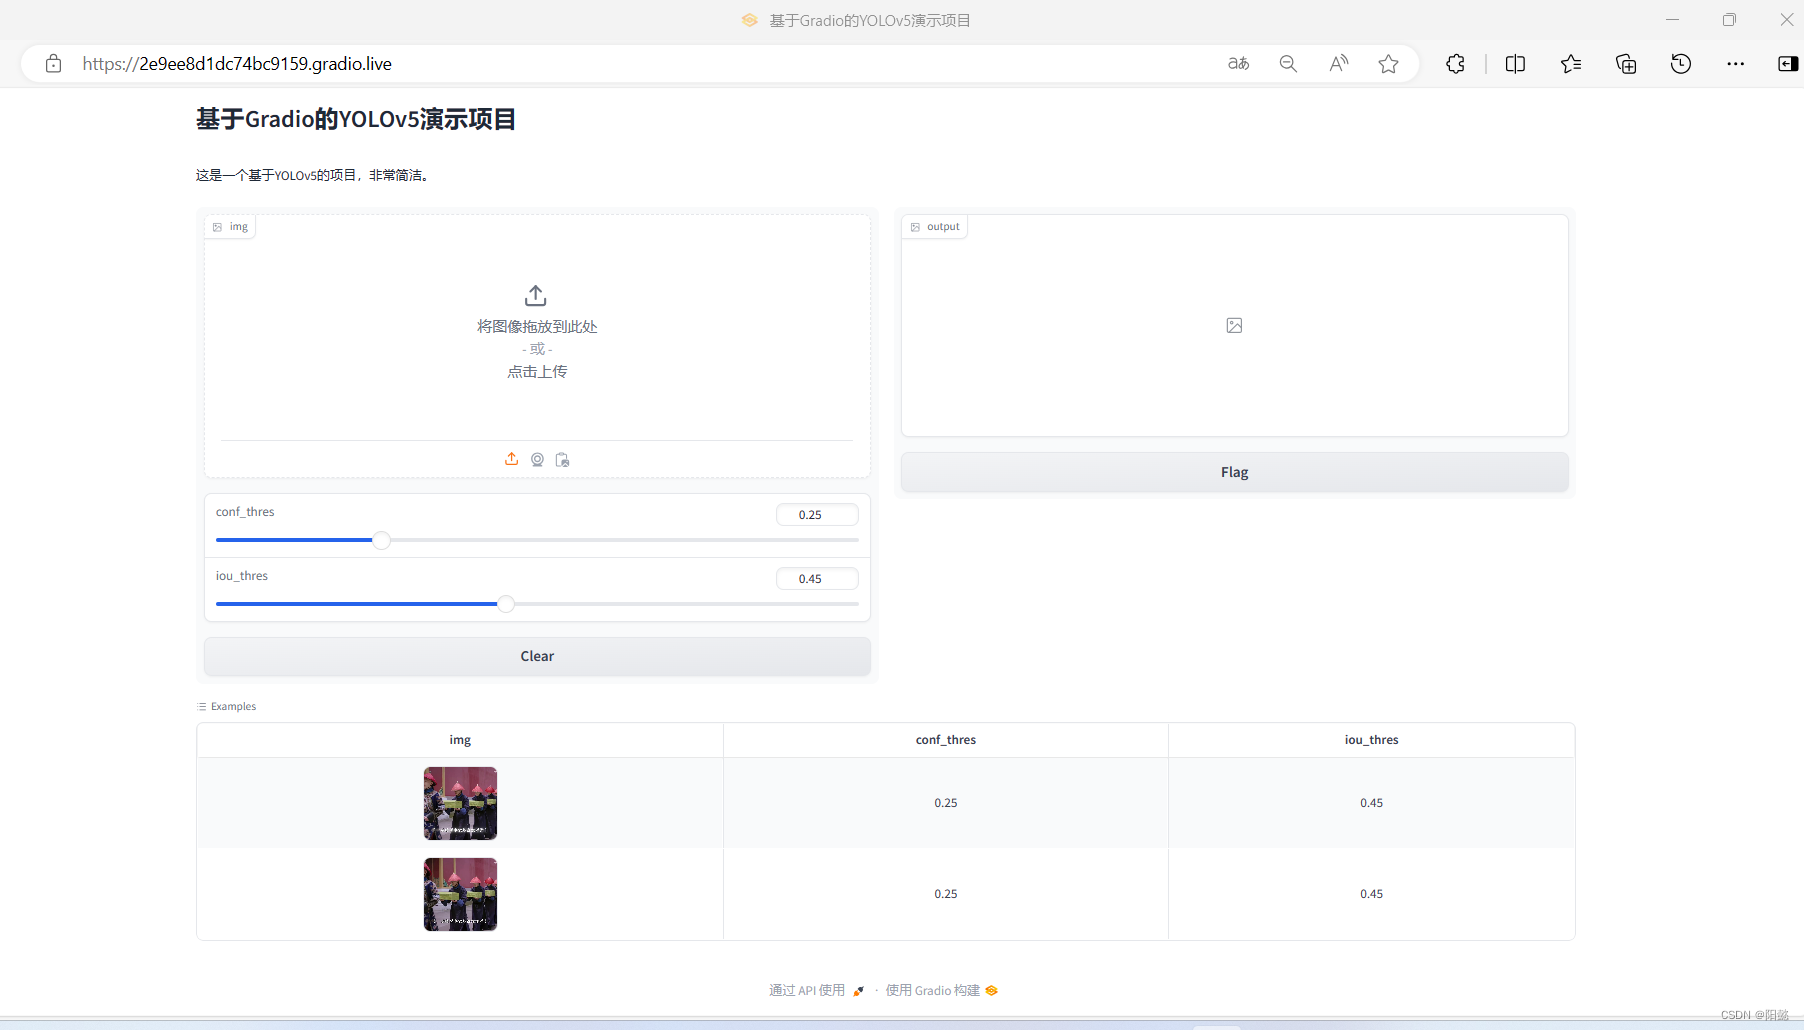
Task: Click iou_thres 0.45 in second example row
Action: [1372, 894]
